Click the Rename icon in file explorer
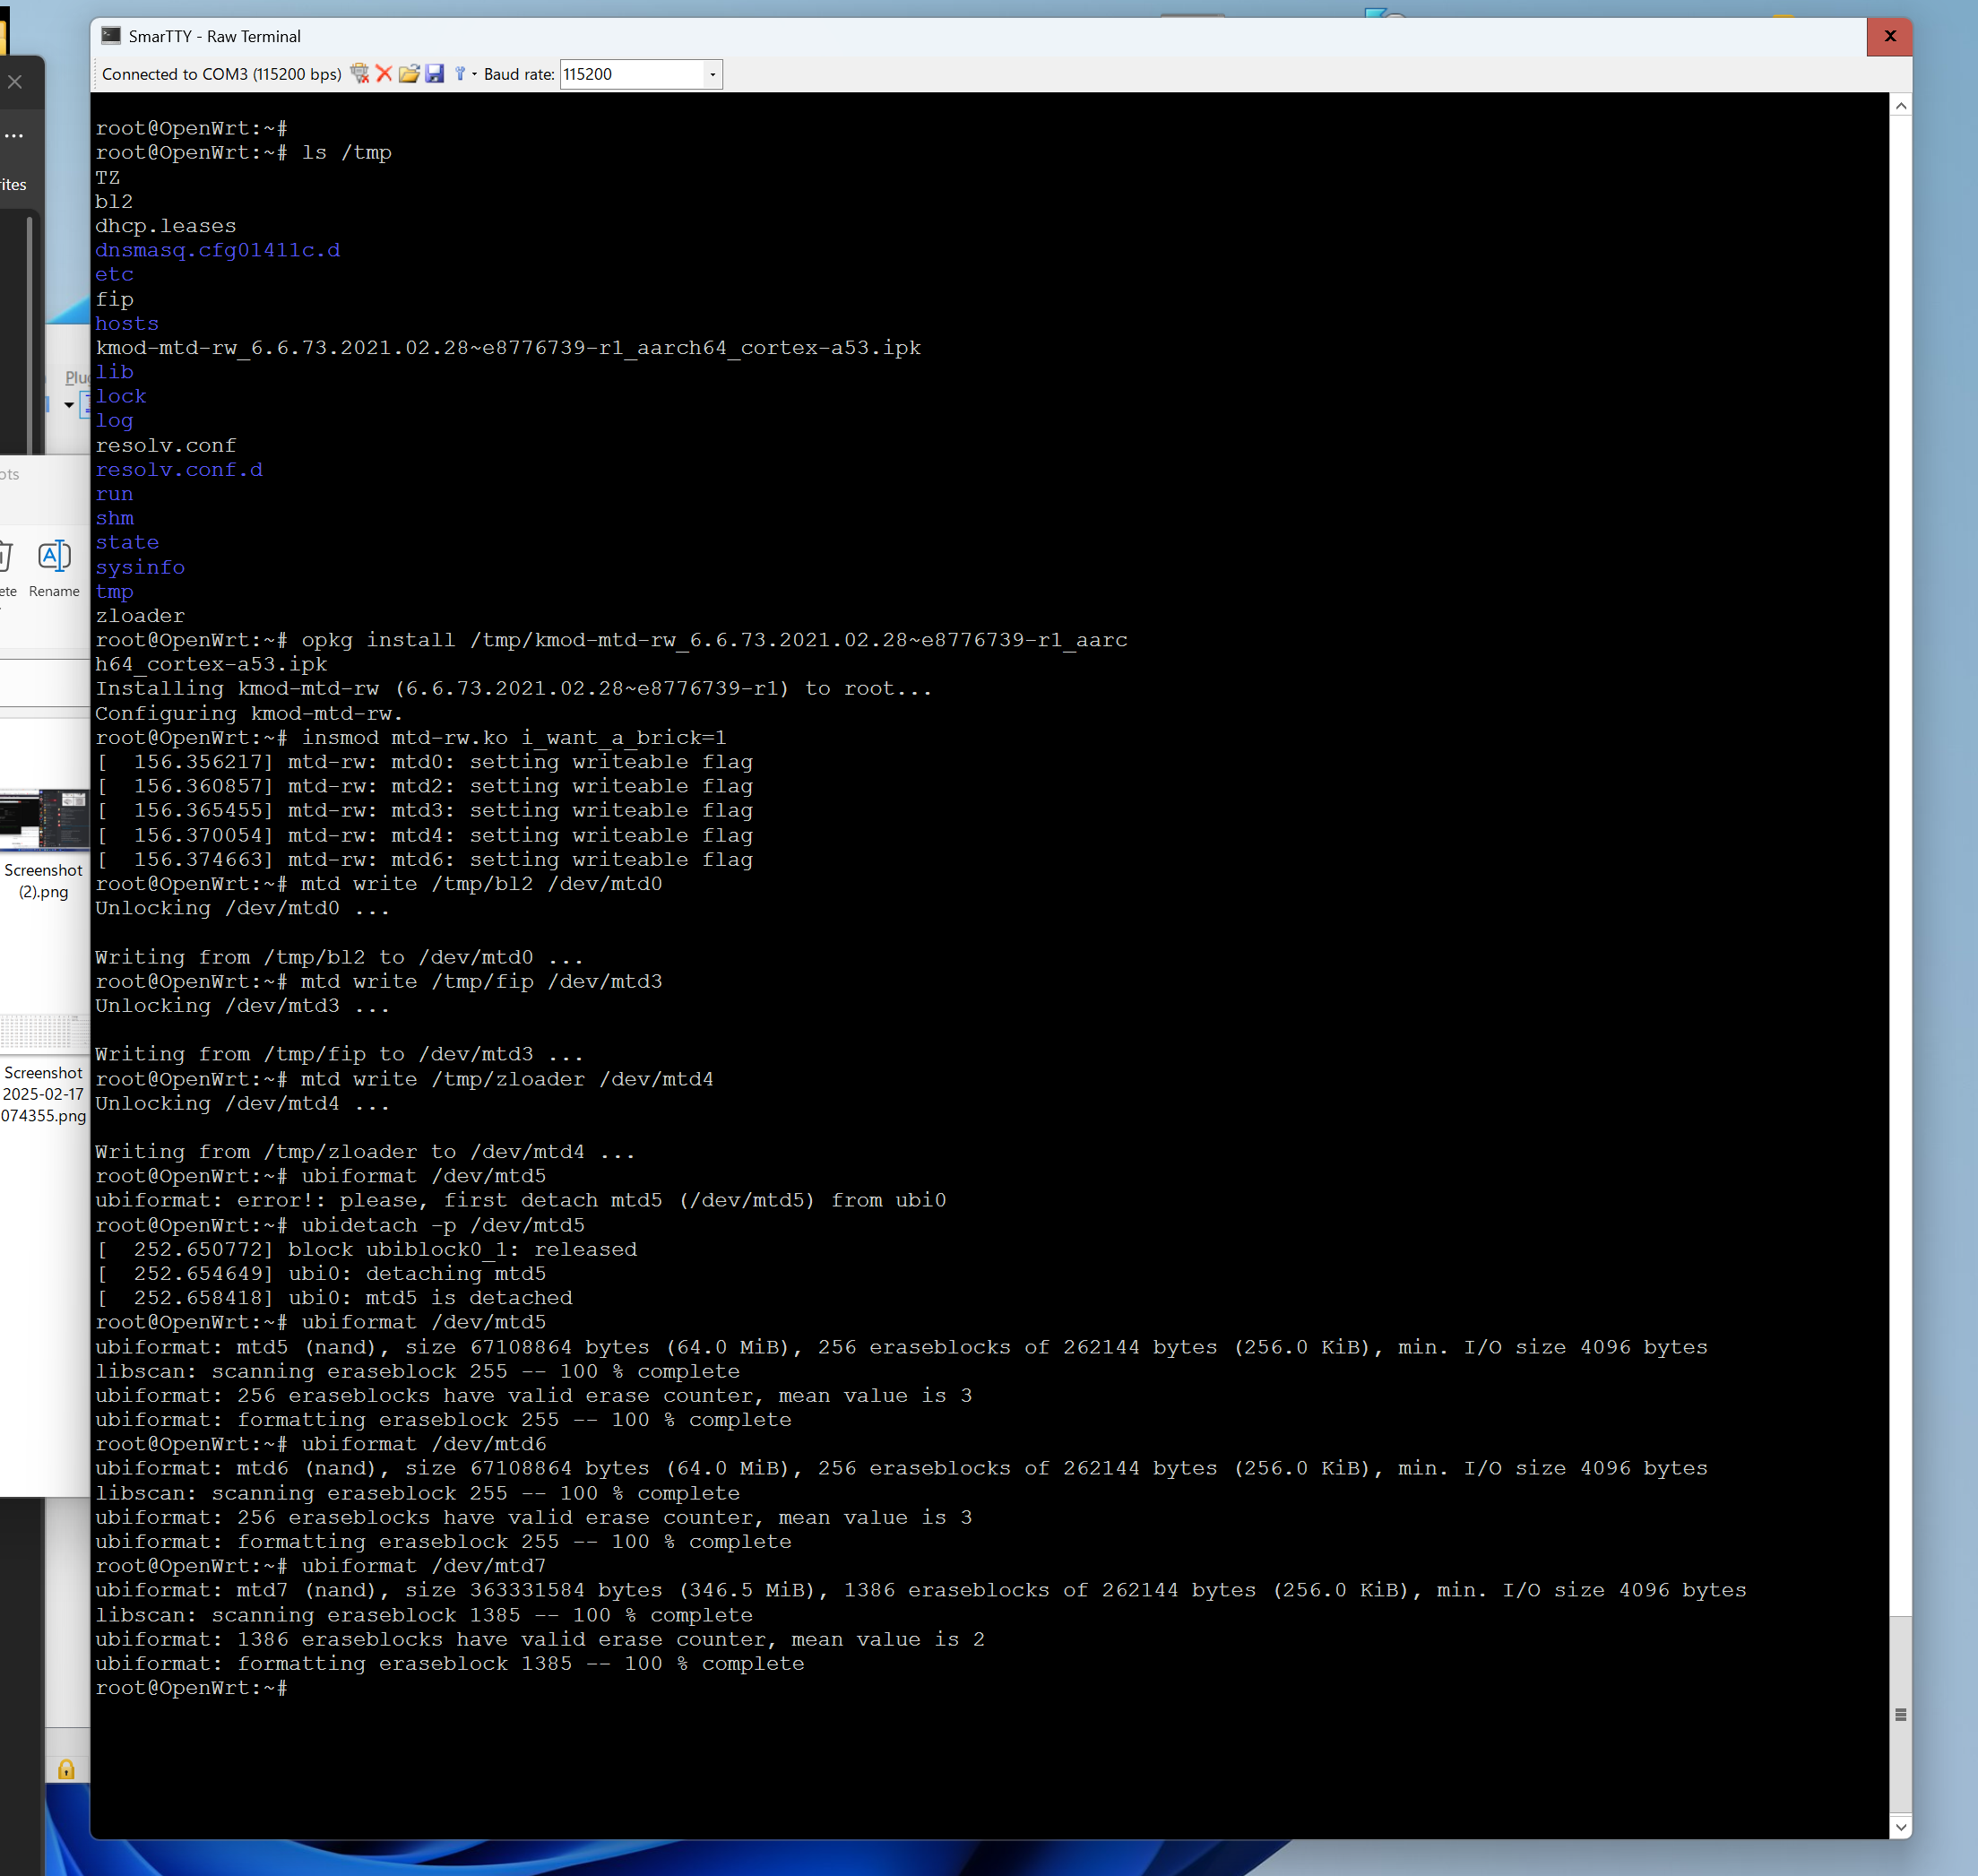The width and height of the screenshot is (1978, 1876). pyautogui.click(x=54, y=557)
